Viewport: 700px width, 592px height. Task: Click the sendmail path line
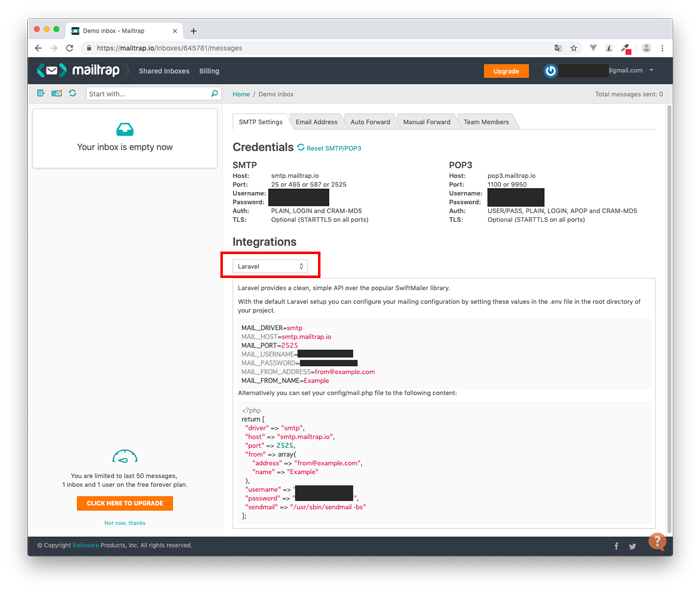(x=305, y=507)
